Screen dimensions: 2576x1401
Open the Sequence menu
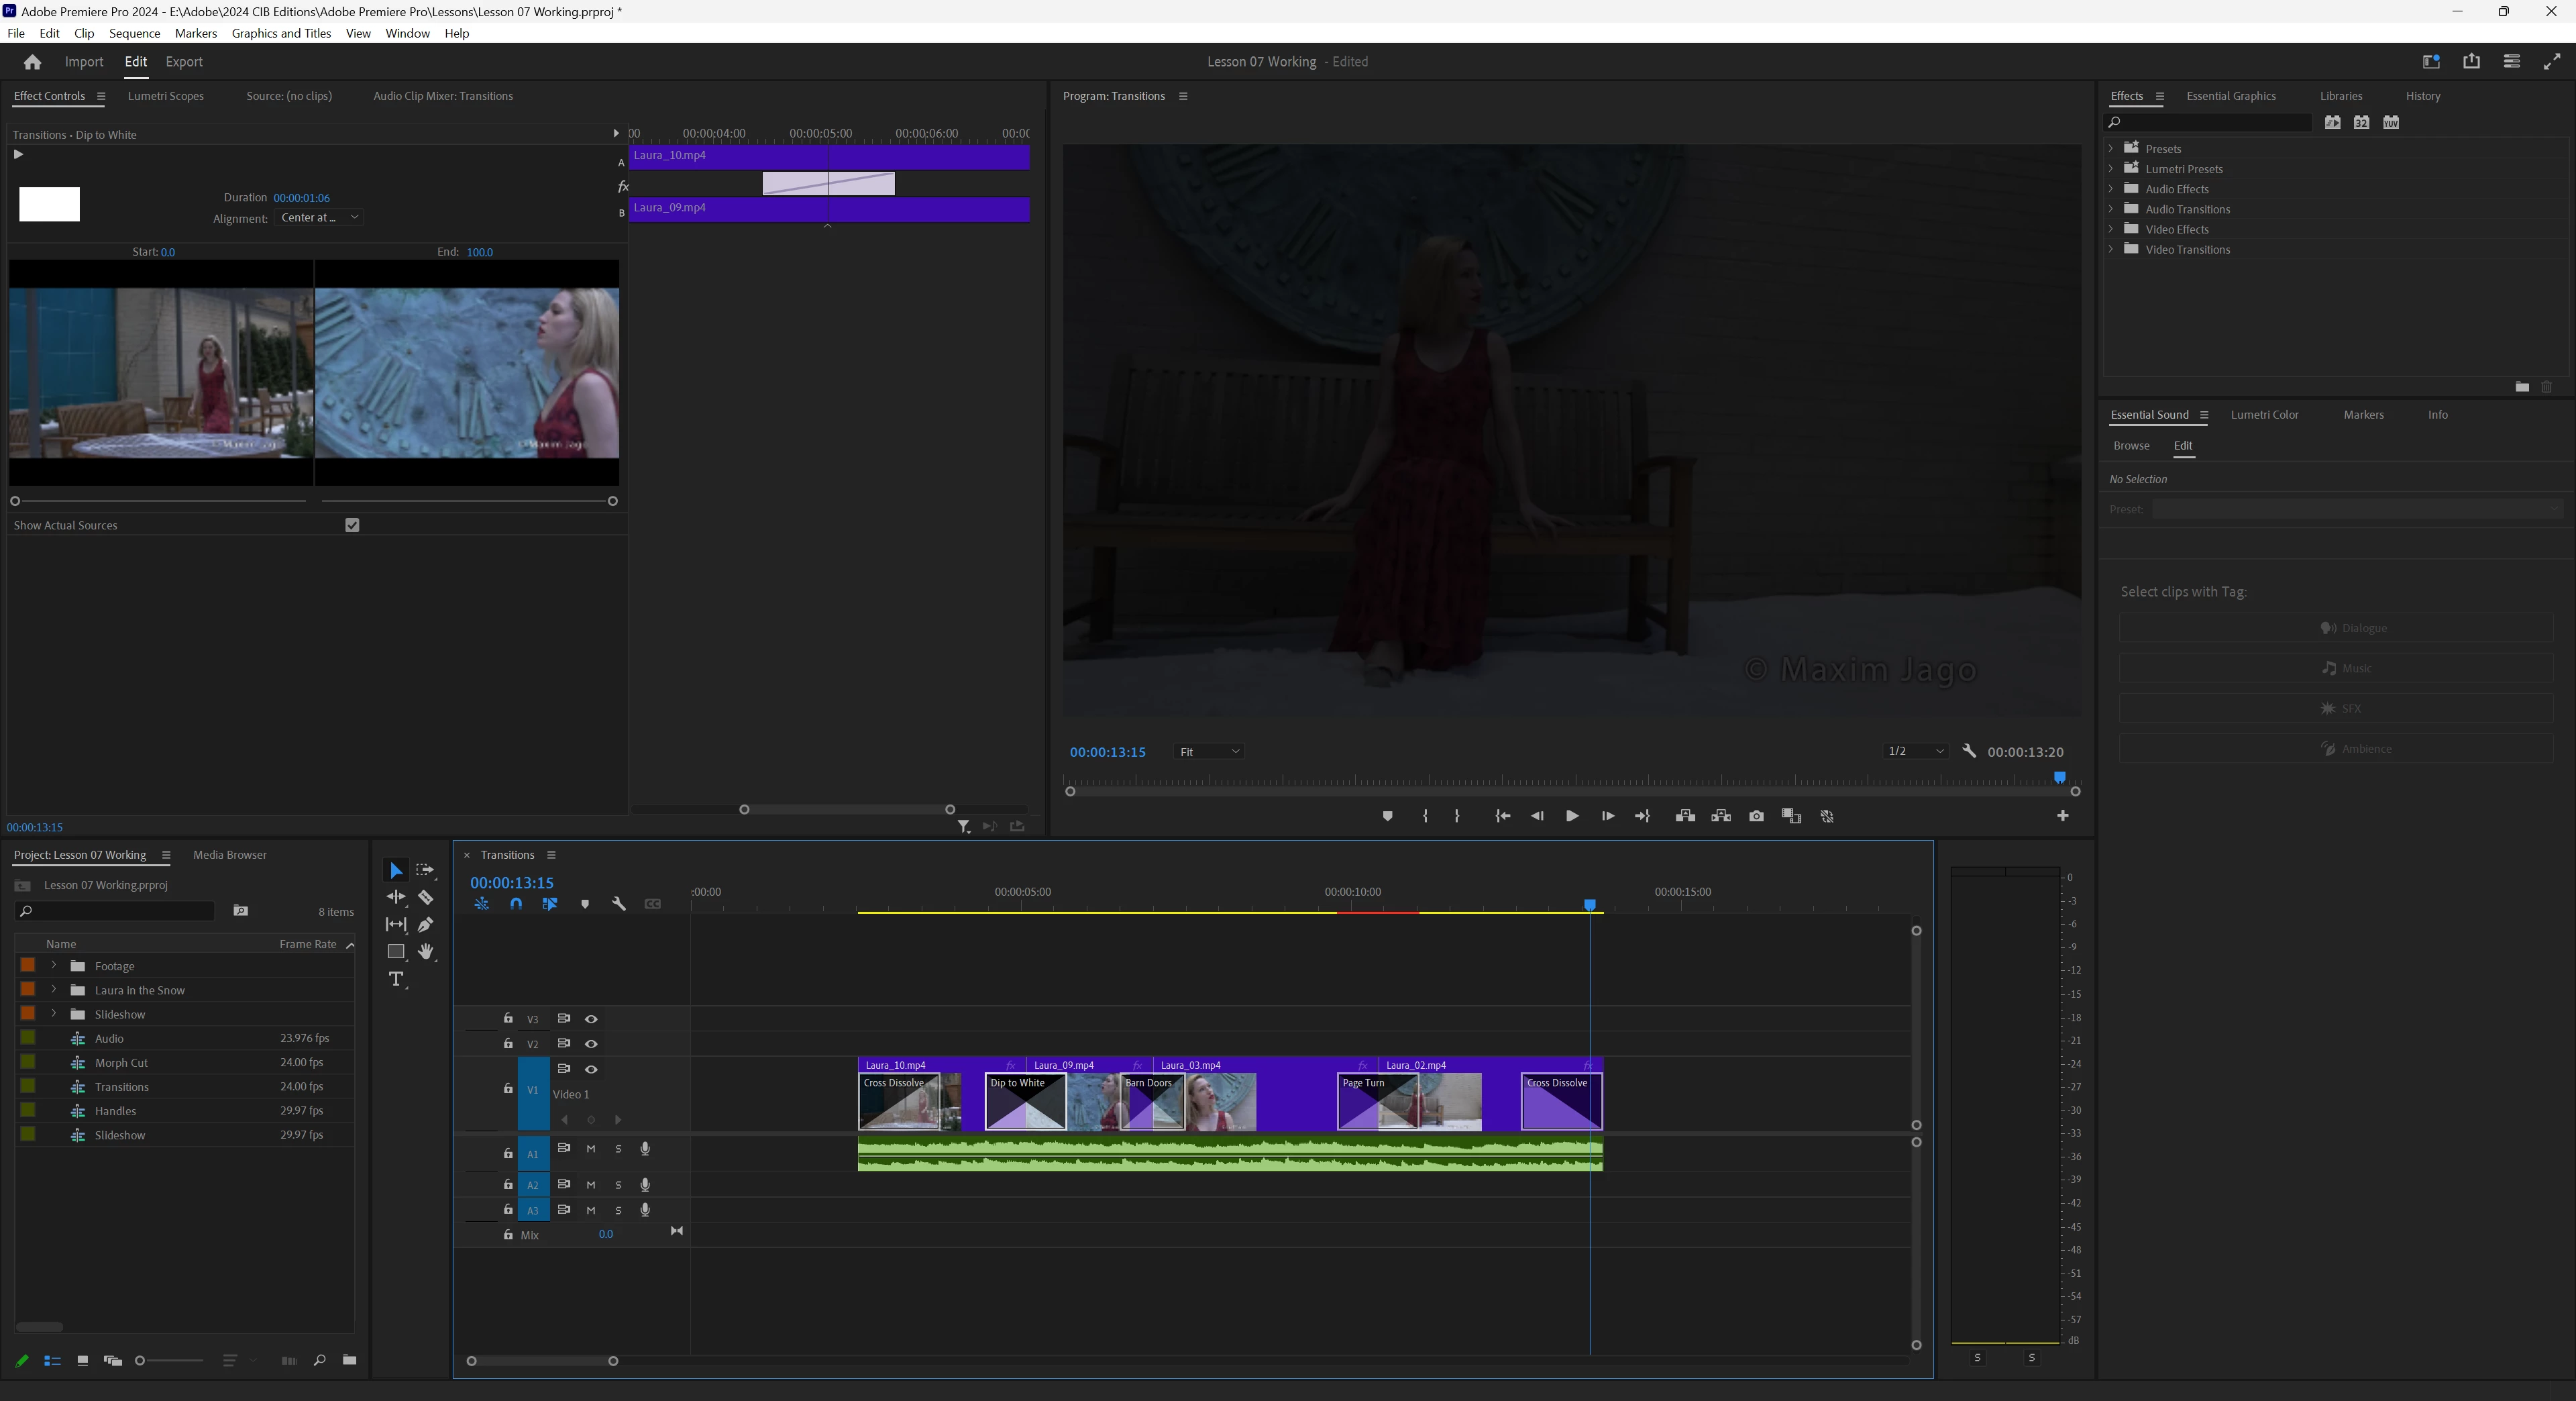coord(134,33)
